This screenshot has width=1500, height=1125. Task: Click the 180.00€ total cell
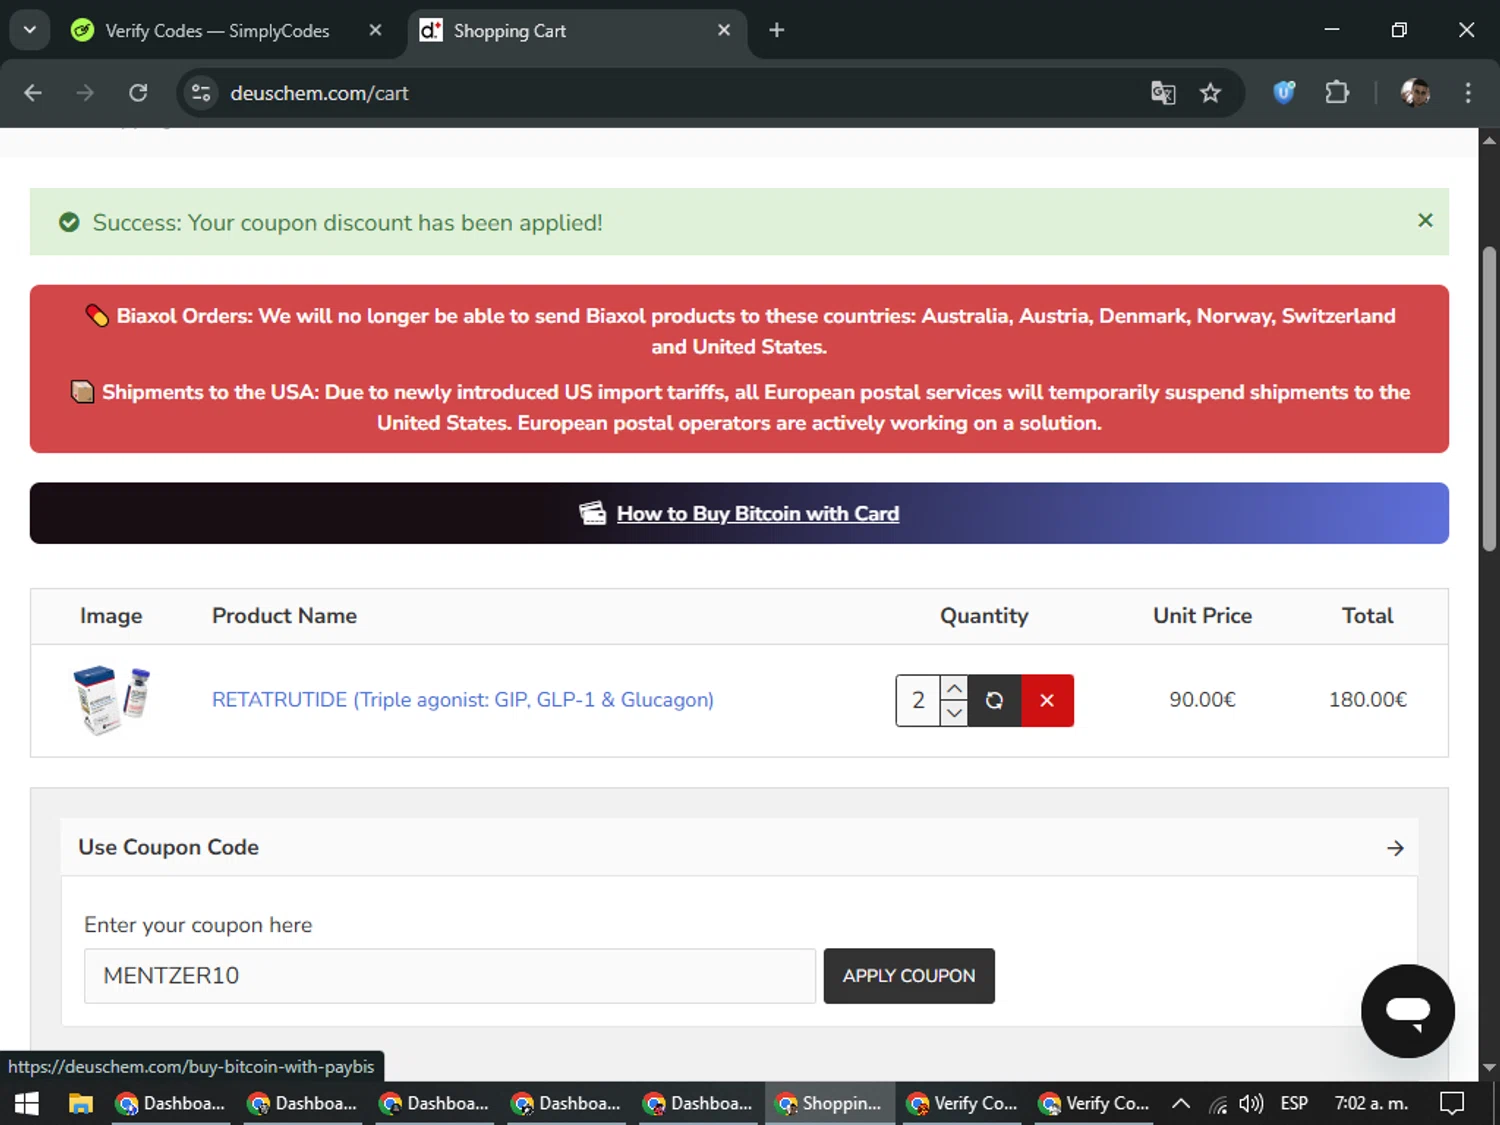pos(1367,700)
